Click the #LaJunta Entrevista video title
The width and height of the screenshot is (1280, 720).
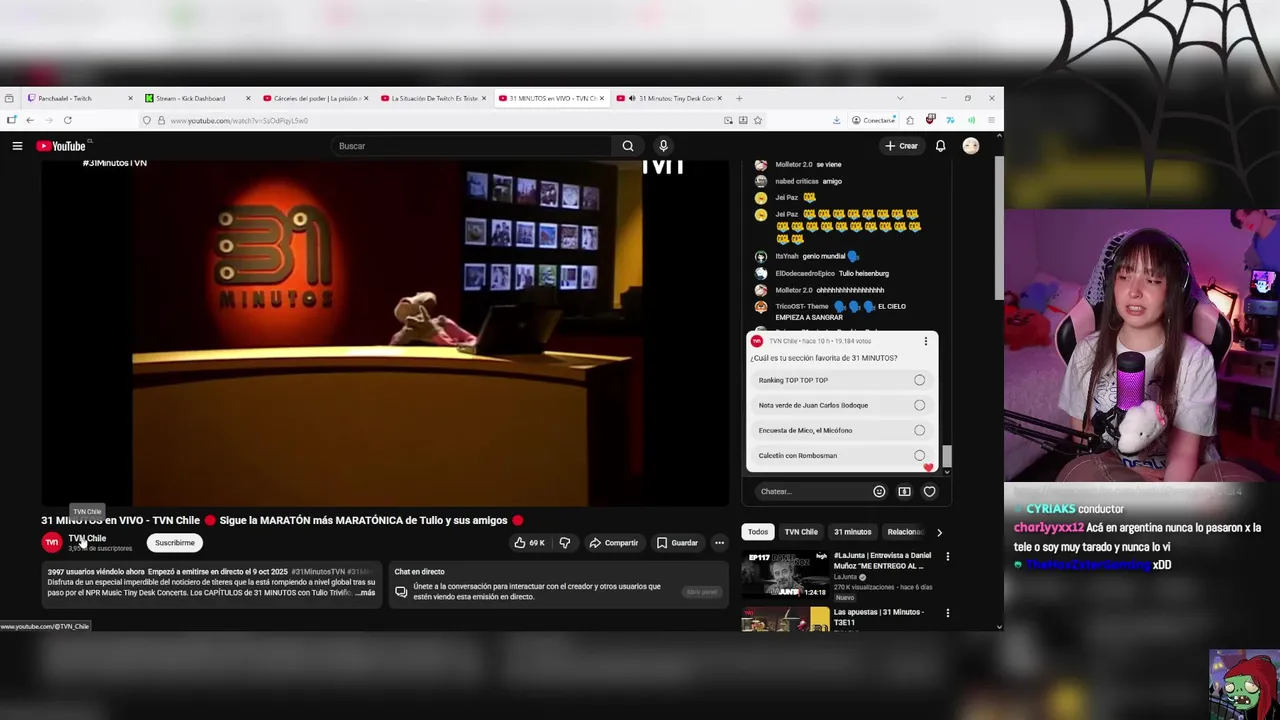[883, 560]
